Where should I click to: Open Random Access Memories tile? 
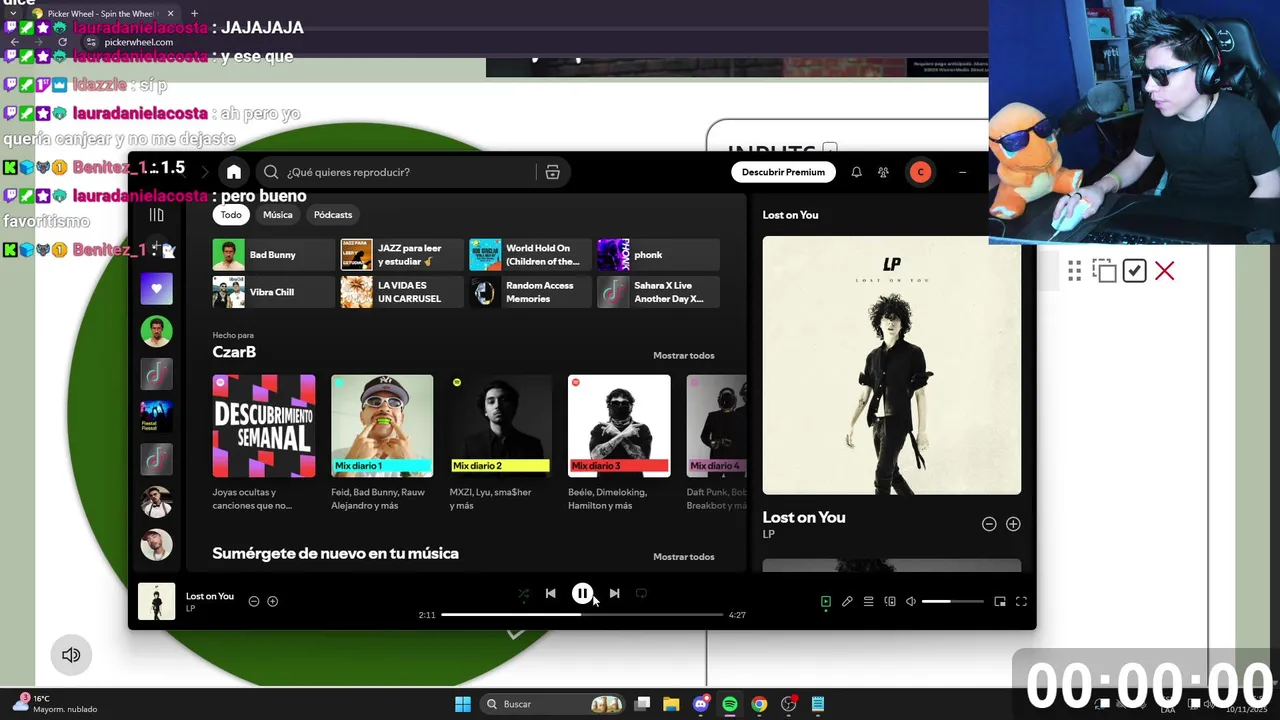[530, 292]
